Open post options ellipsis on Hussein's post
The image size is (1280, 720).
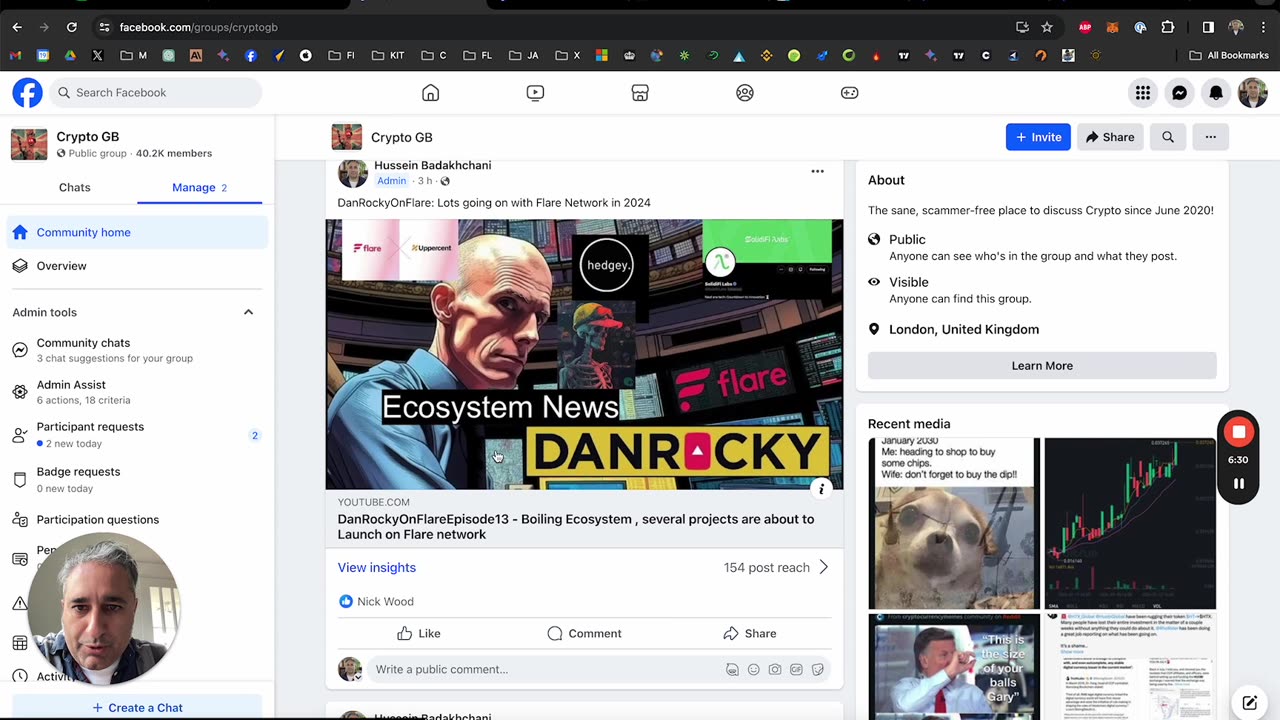click(817, 171)
